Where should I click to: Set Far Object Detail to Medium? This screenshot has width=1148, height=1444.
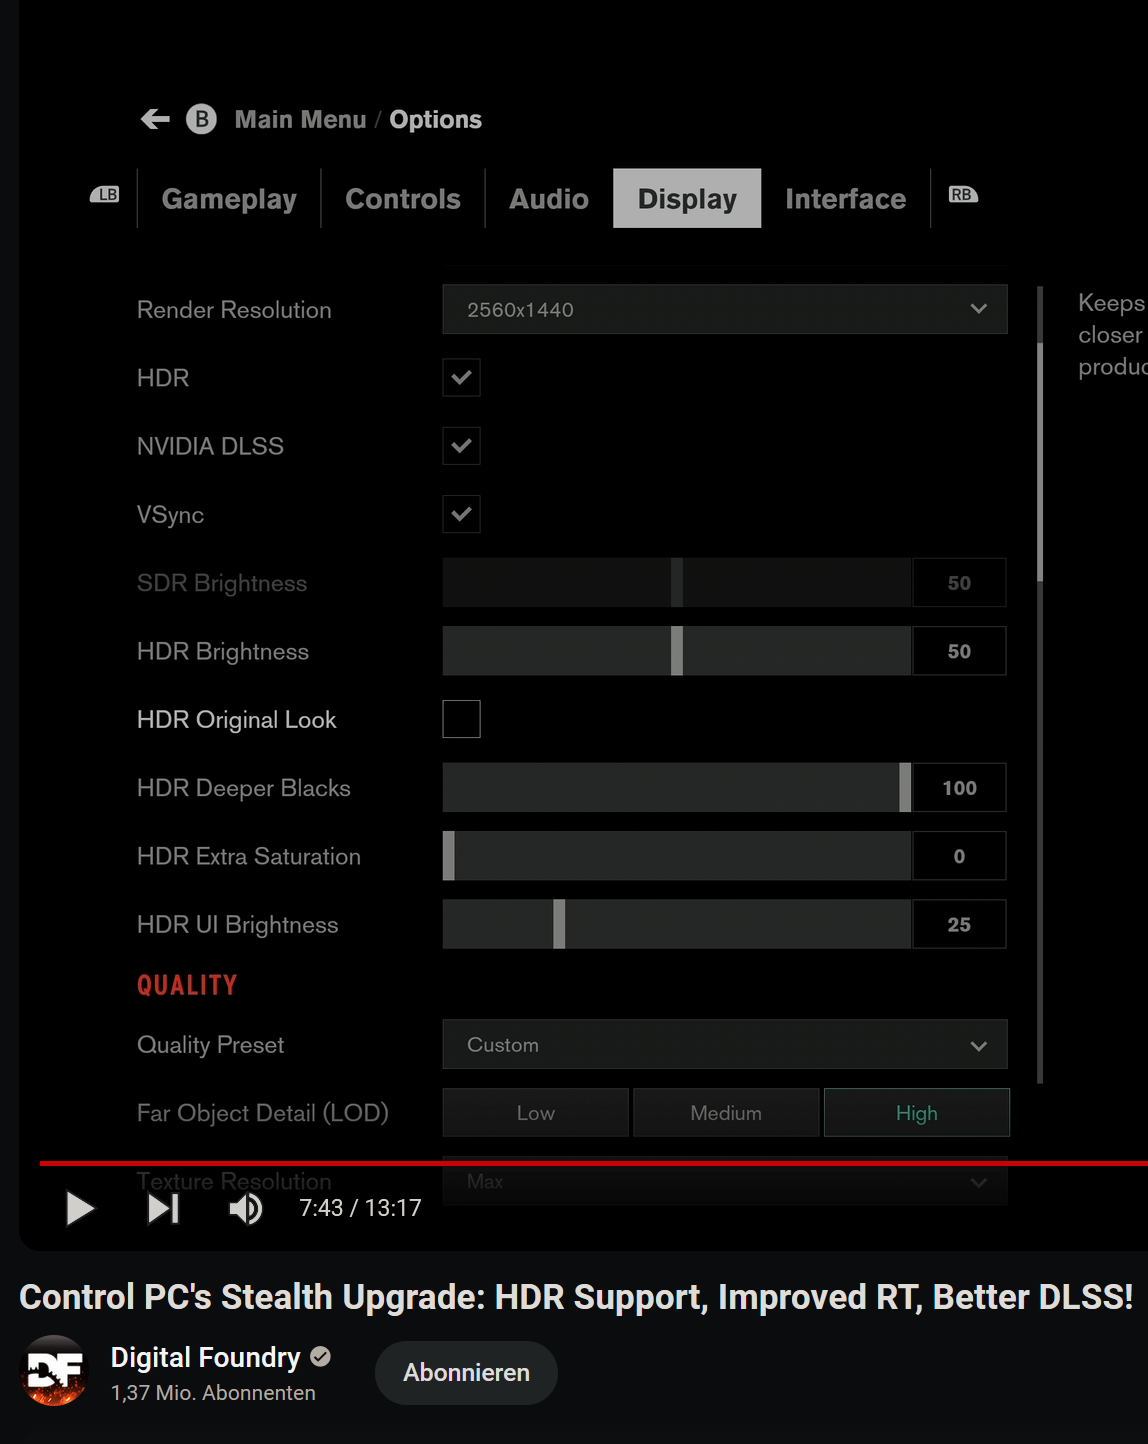click(x=726, y=1112)
